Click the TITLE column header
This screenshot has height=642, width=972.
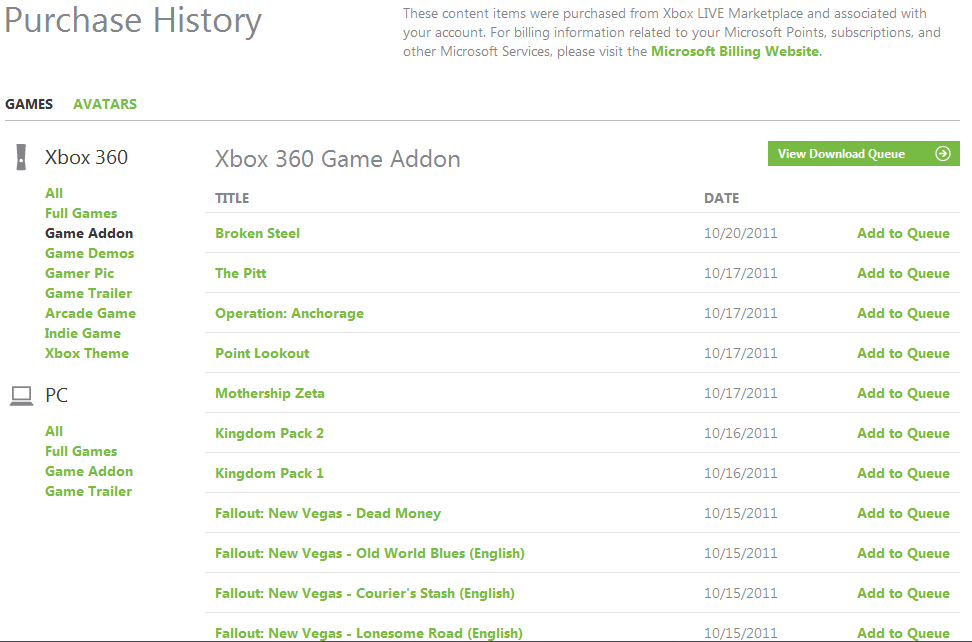[232, 198]
